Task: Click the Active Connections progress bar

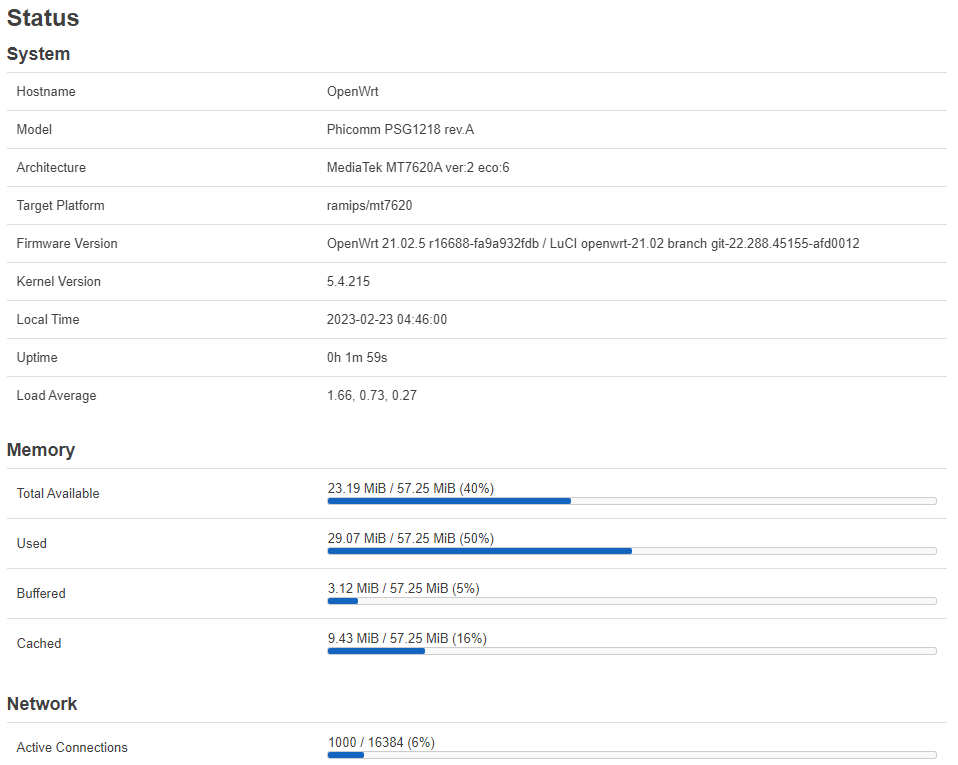Action: pos(631,754)
